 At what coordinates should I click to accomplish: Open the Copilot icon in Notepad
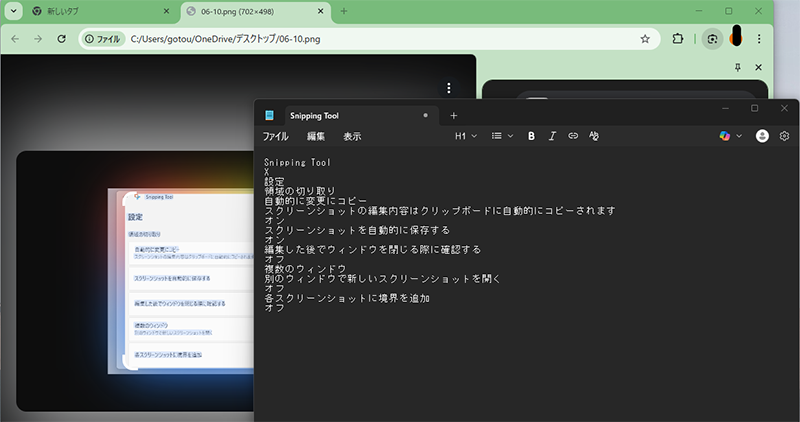tap(724, 136)
